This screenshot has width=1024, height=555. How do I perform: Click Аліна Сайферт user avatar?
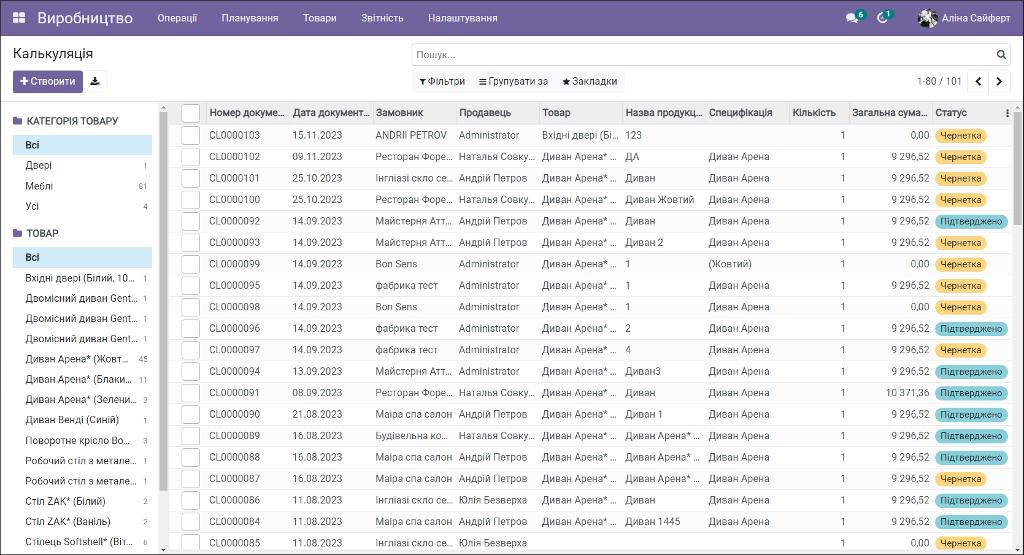click(x=927, y=18)
